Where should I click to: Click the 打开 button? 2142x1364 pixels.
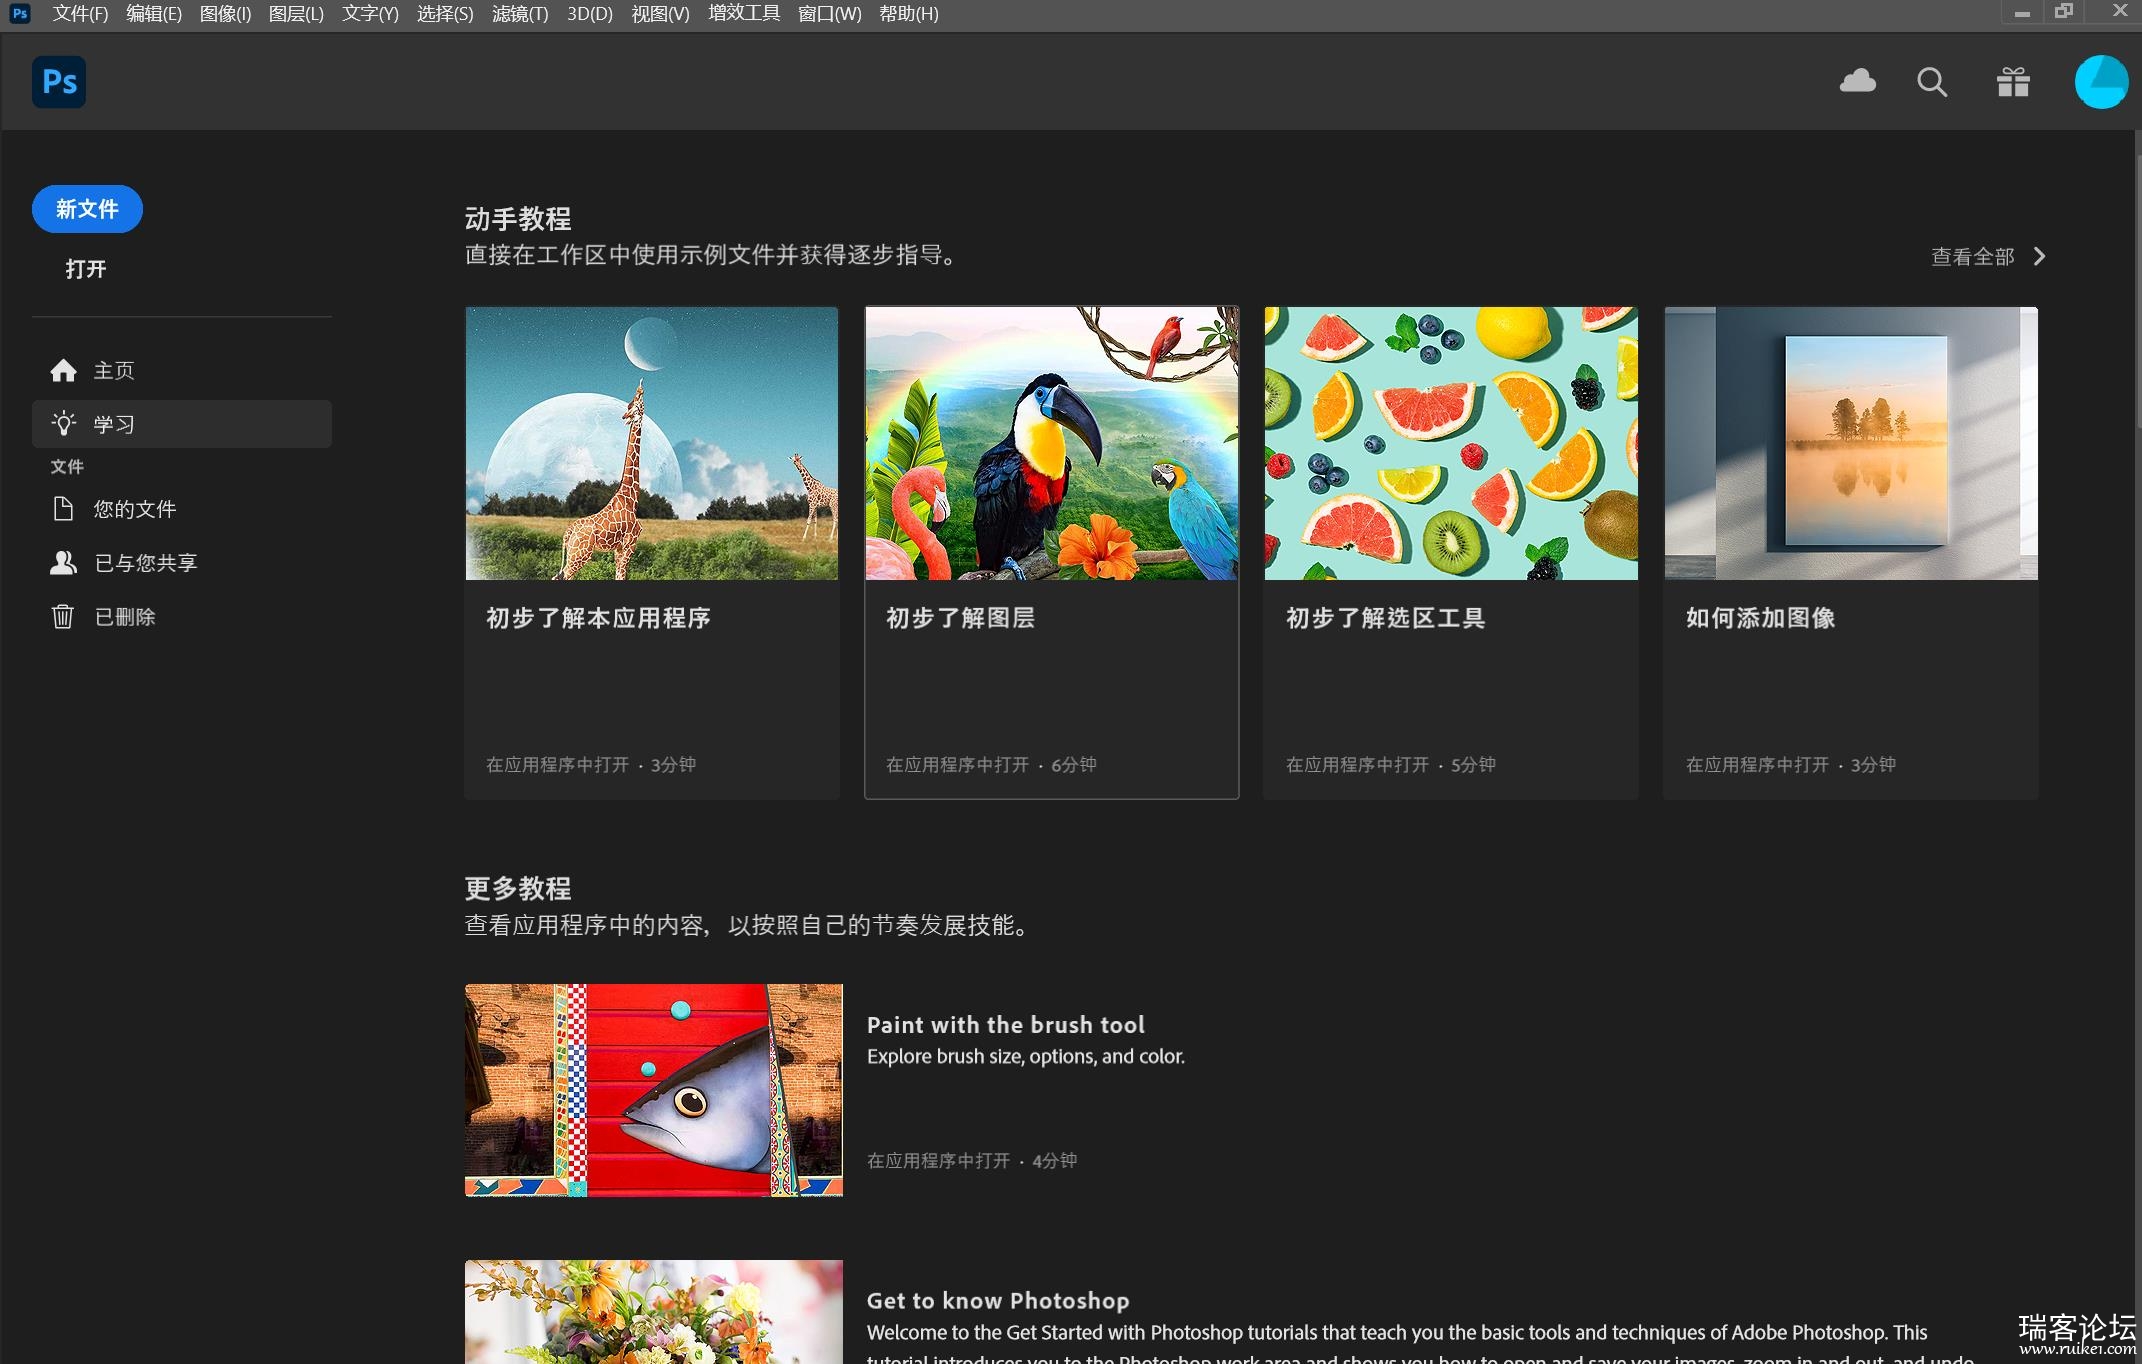[86, 269]
